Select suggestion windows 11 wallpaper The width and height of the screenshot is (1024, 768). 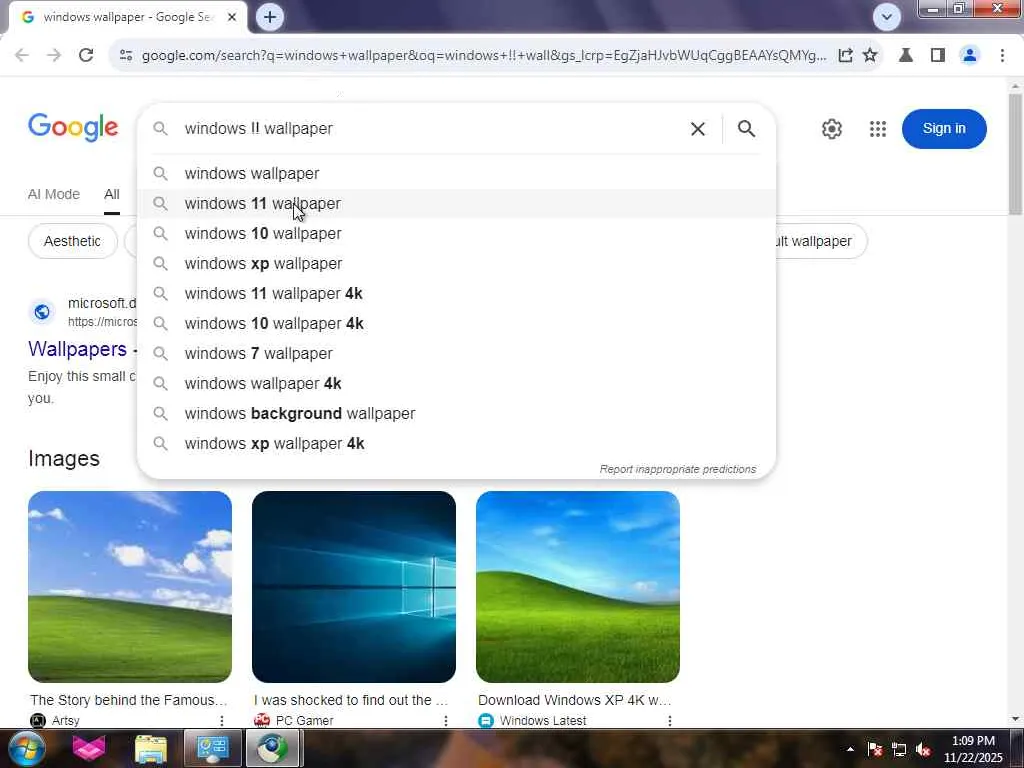456,204
